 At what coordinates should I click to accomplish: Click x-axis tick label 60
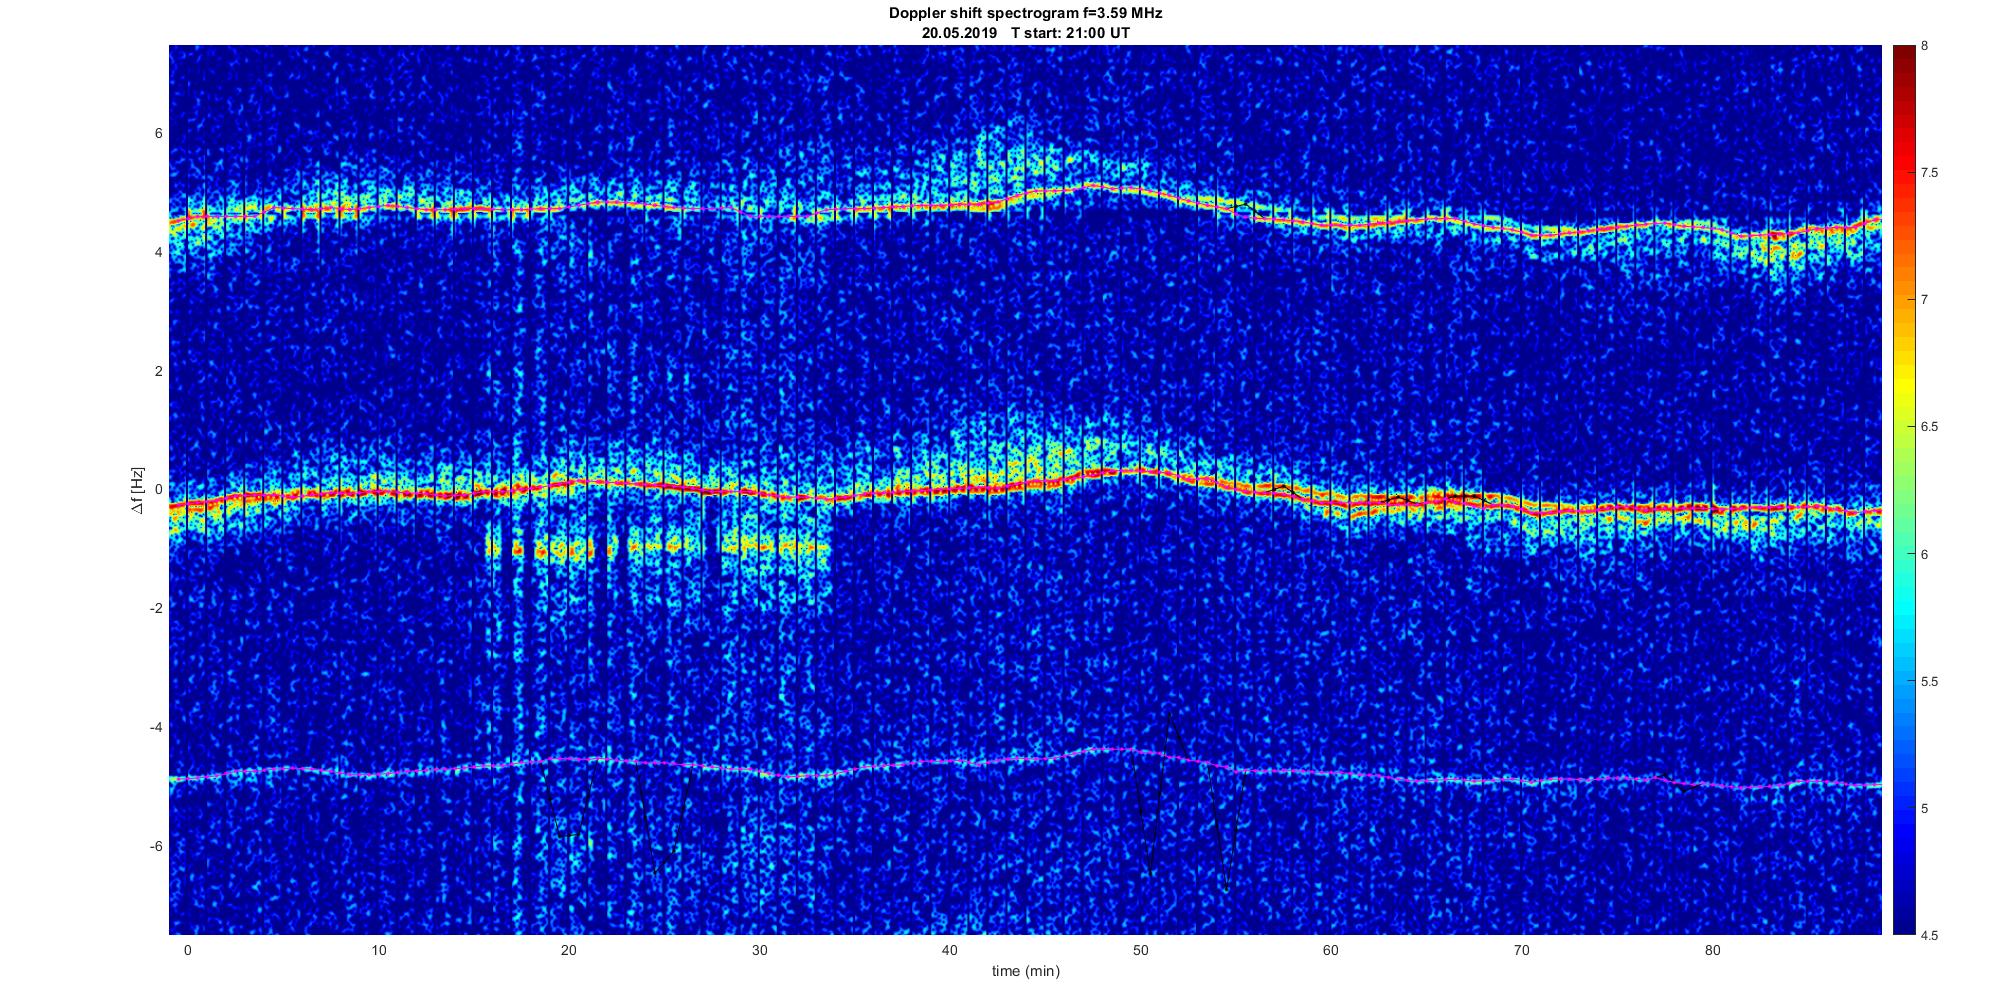(x=1331, y=950)
